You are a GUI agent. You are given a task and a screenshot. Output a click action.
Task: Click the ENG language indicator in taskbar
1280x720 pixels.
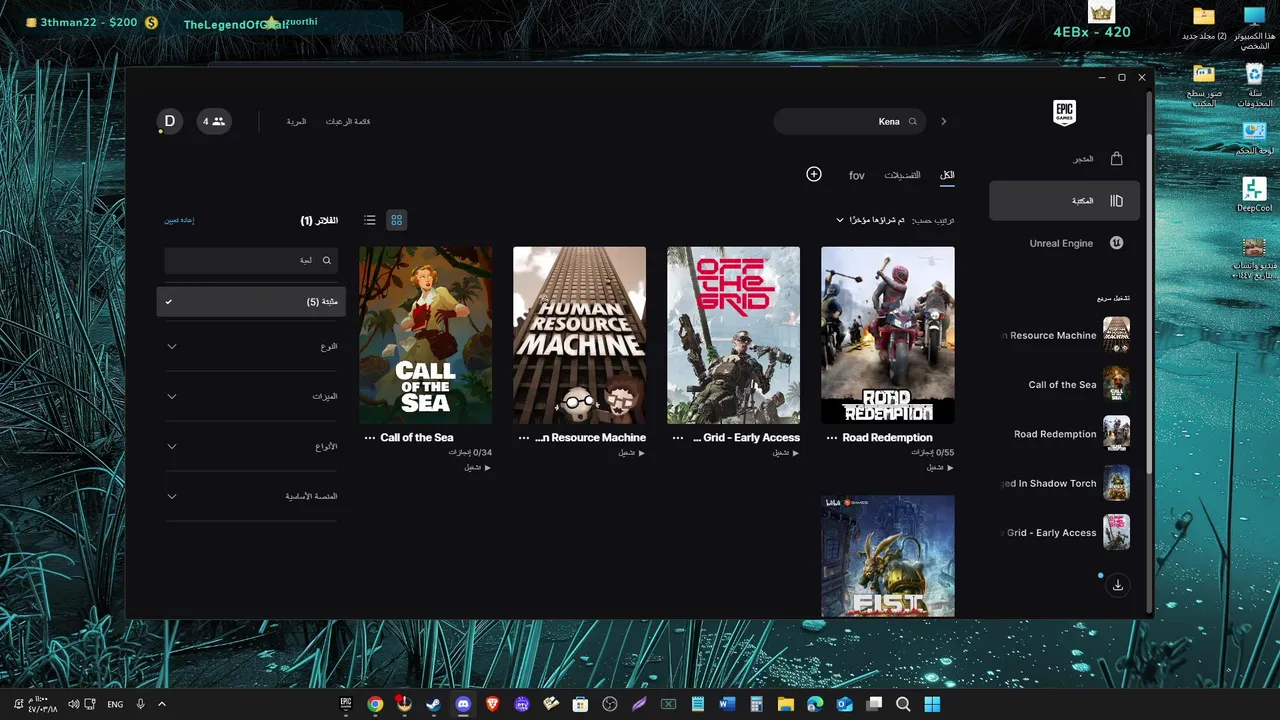(115, 704)
